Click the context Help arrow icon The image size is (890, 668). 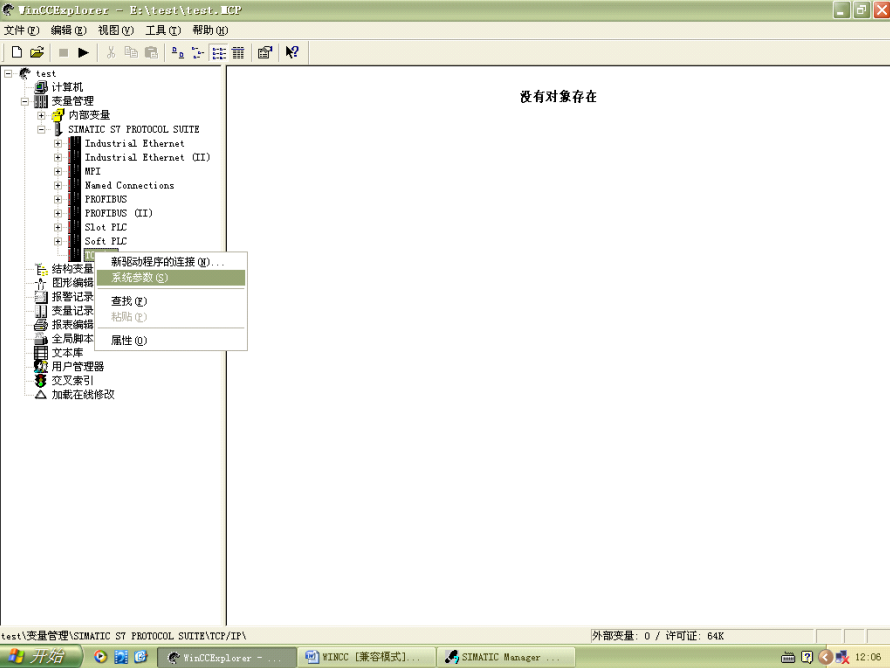pos(292,53)
